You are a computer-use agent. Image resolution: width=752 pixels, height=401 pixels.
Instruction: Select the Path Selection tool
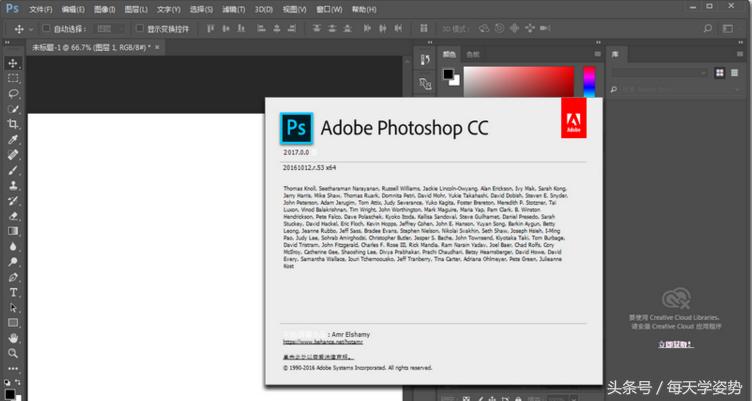[13, 307]
